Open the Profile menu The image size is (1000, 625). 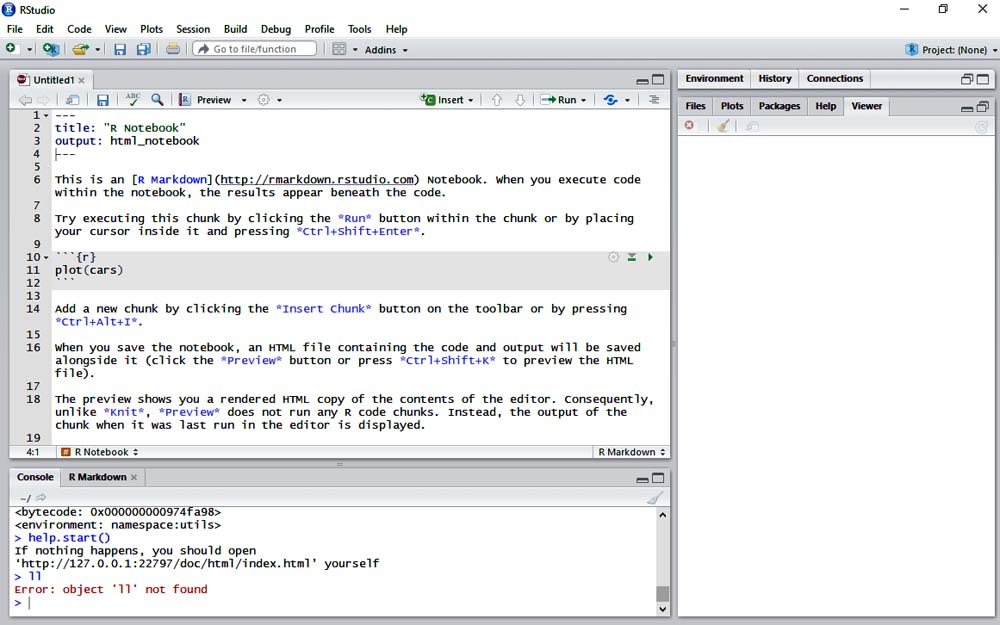[x=320, y=29]
